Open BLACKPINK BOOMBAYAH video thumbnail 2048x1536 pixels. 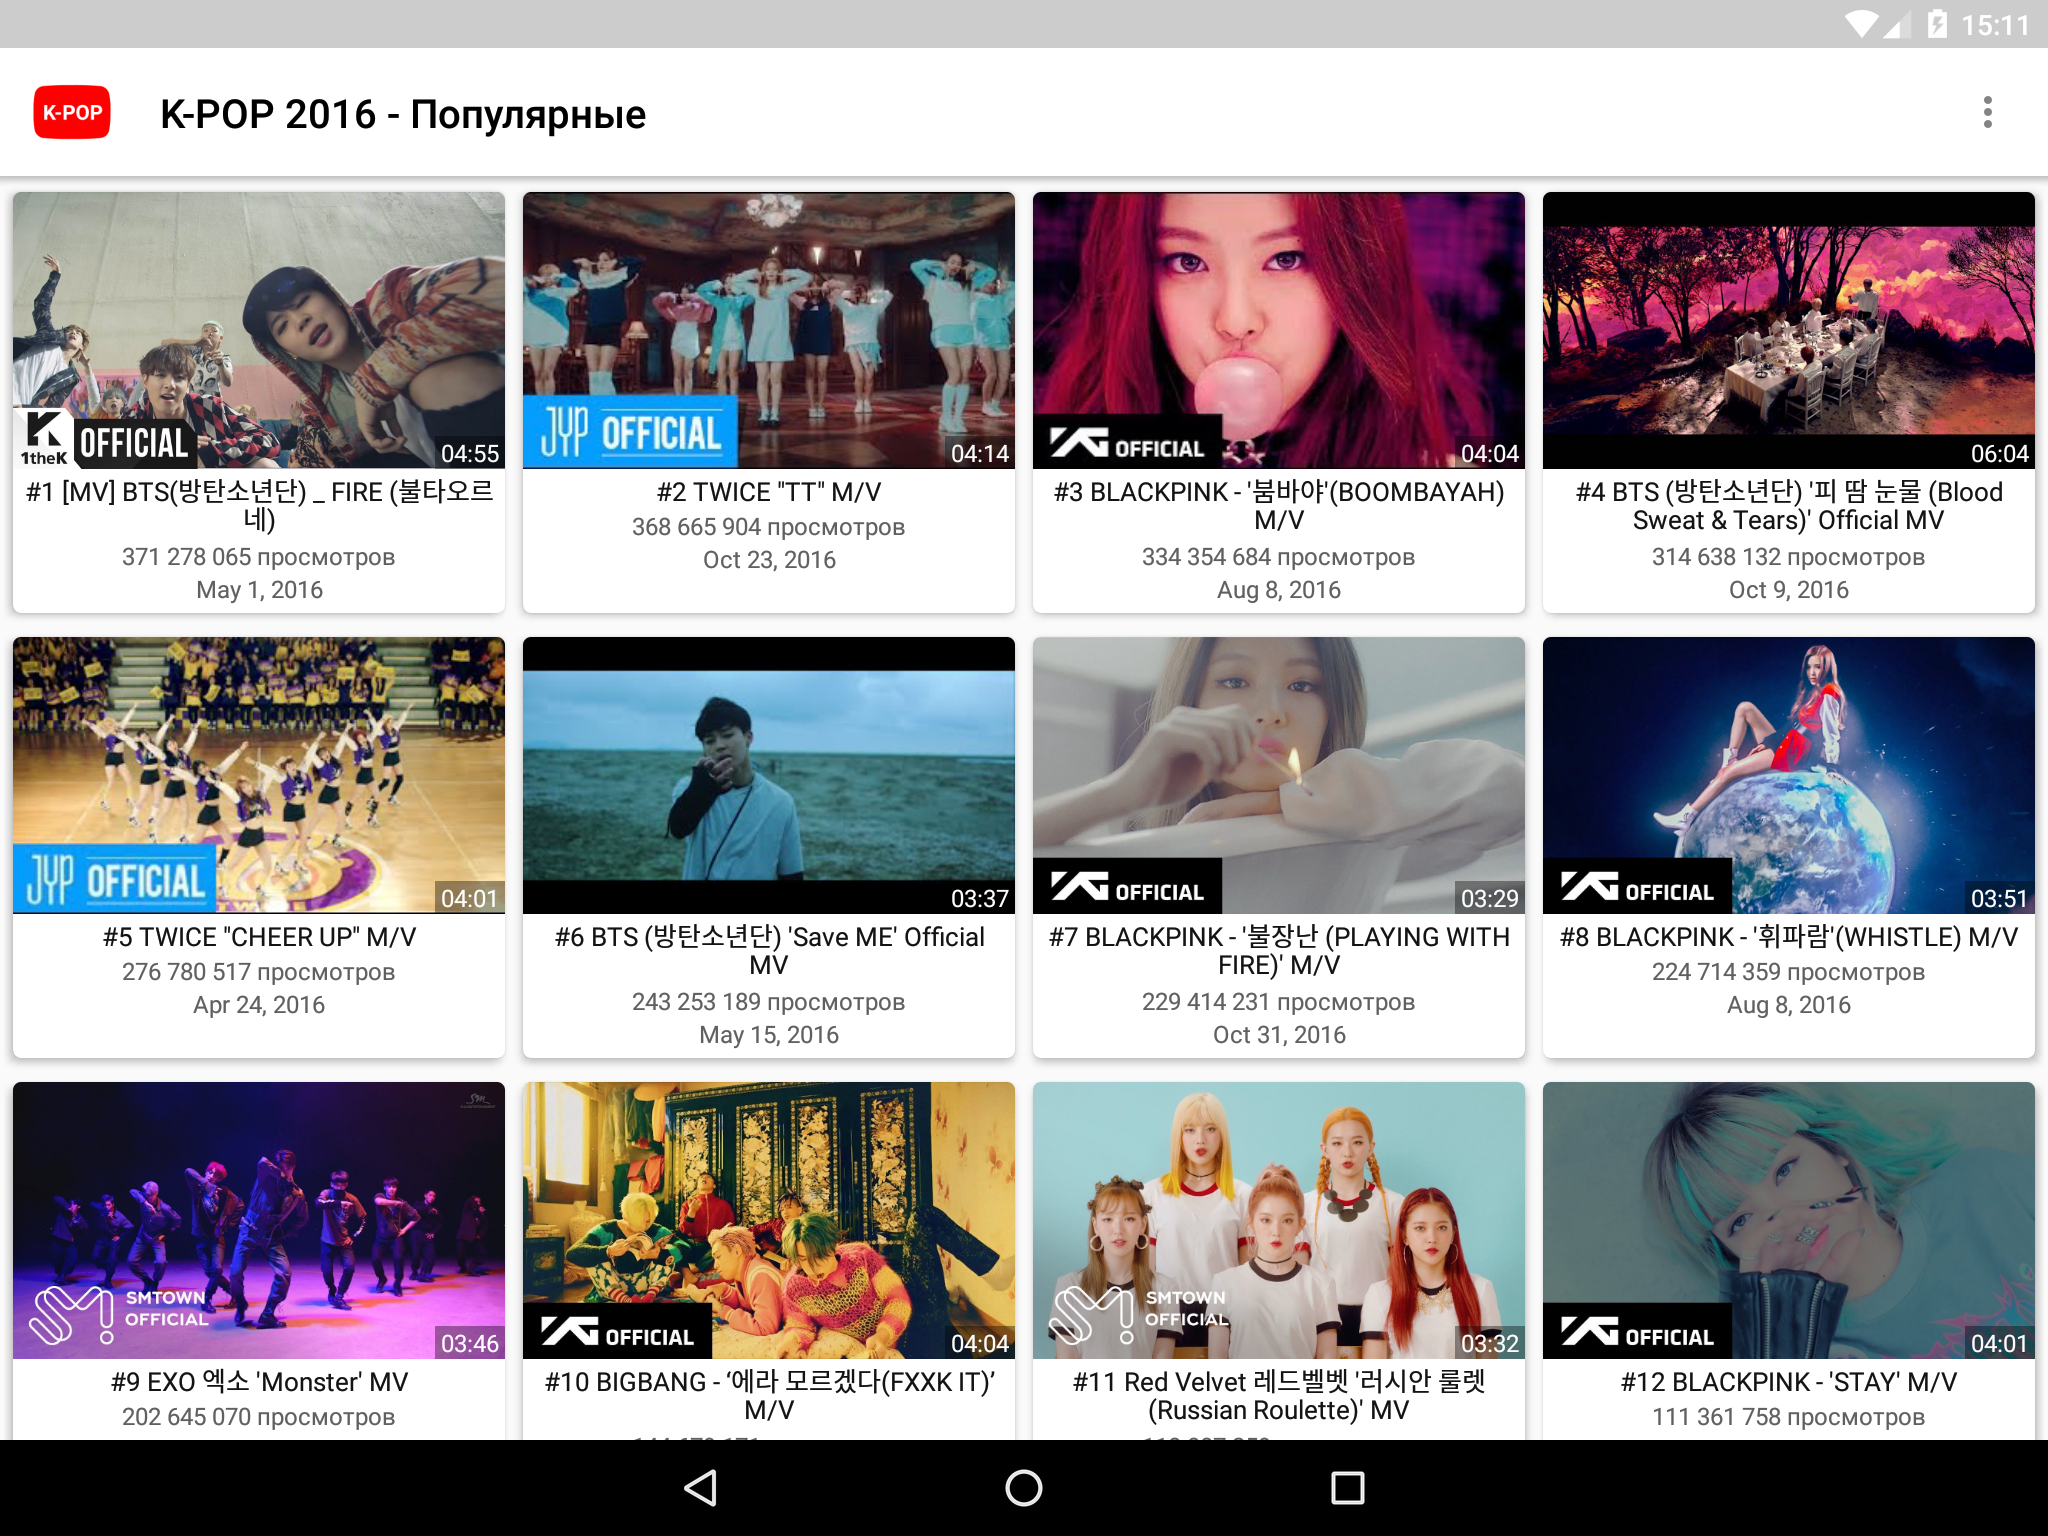[1279, 331]
